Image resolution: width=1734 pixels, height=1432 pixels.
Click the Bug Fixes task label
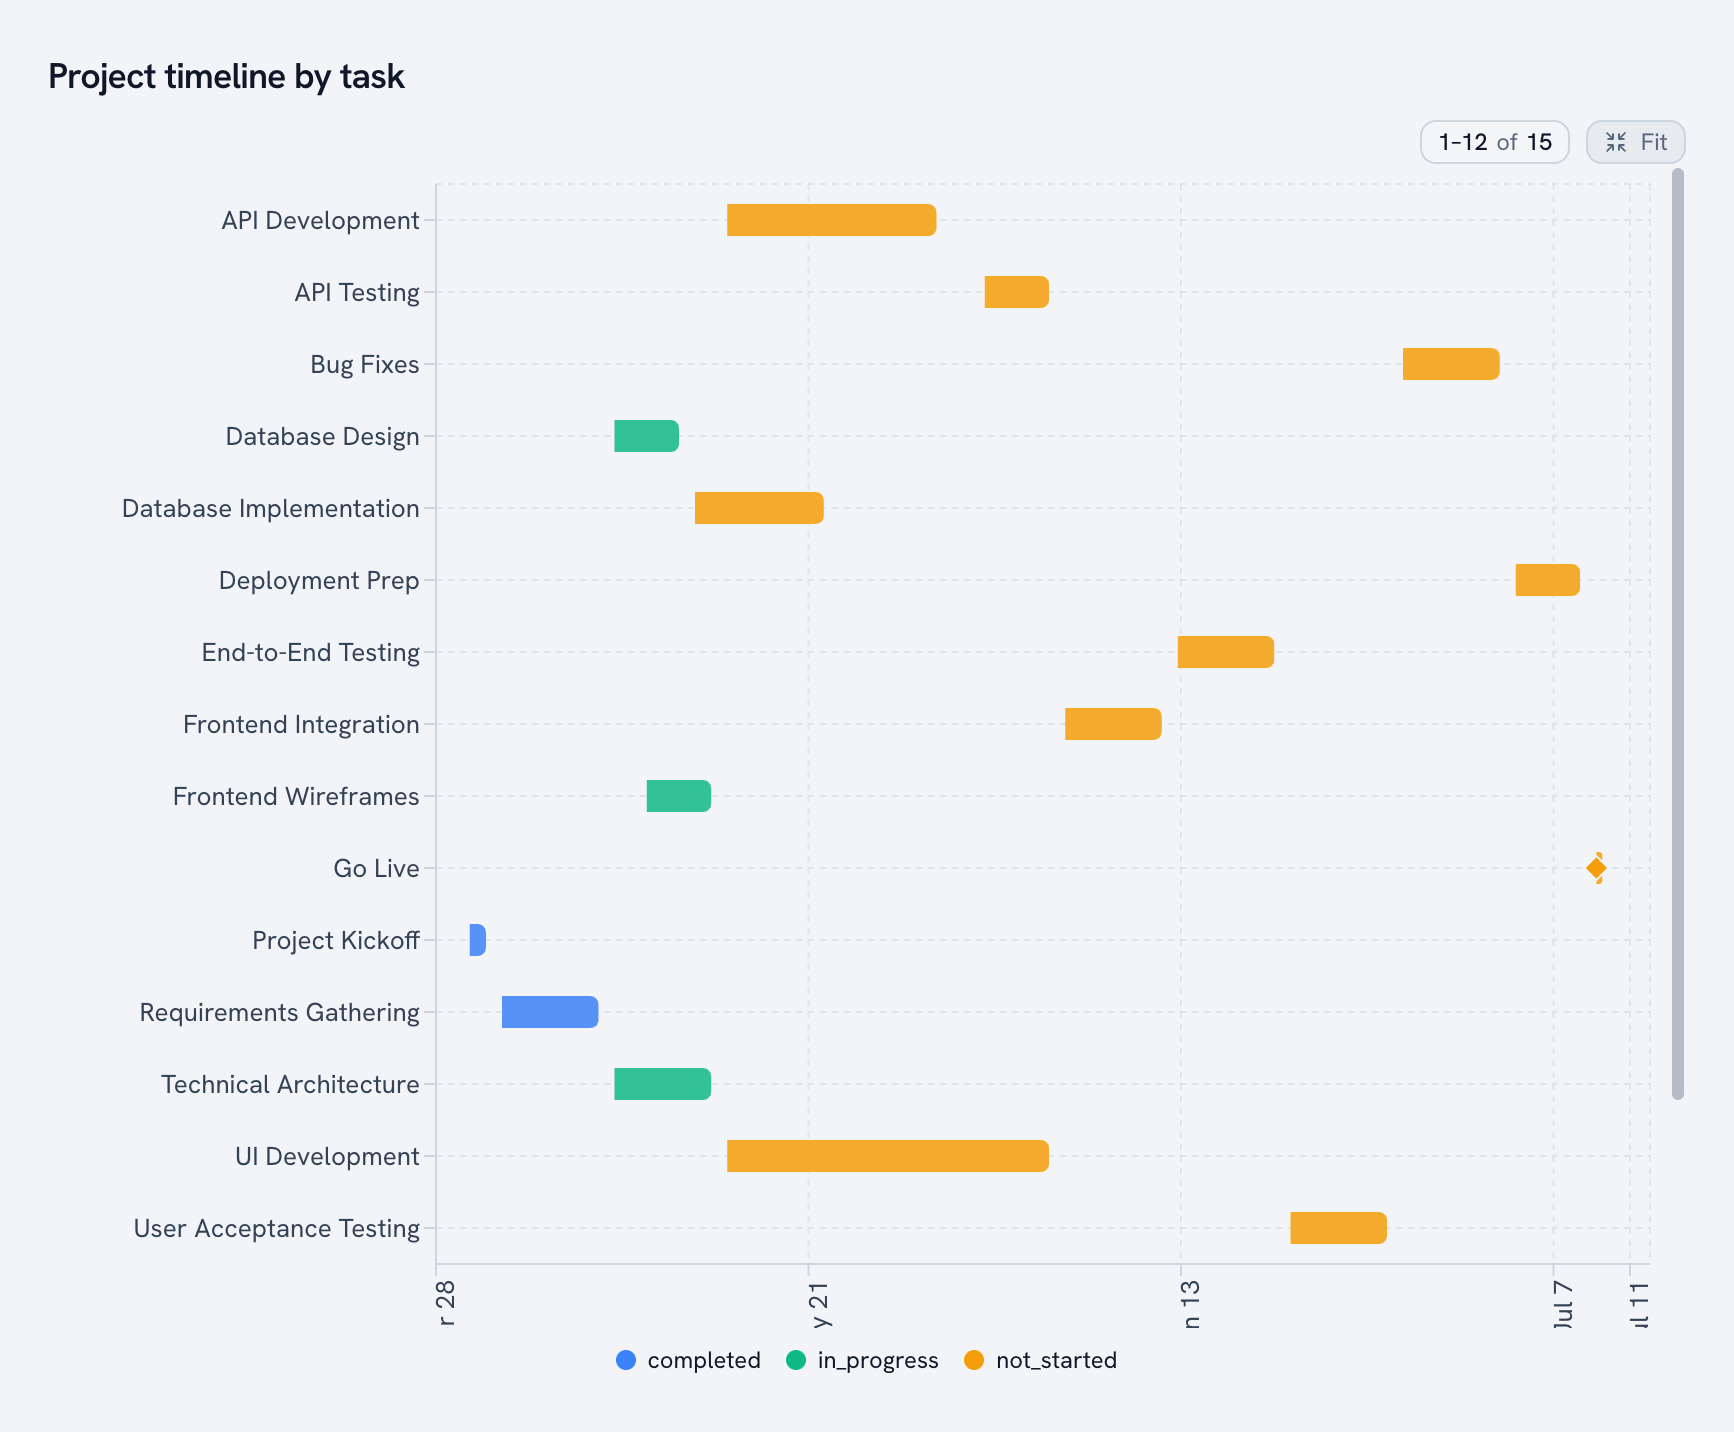tap(364, 364)
